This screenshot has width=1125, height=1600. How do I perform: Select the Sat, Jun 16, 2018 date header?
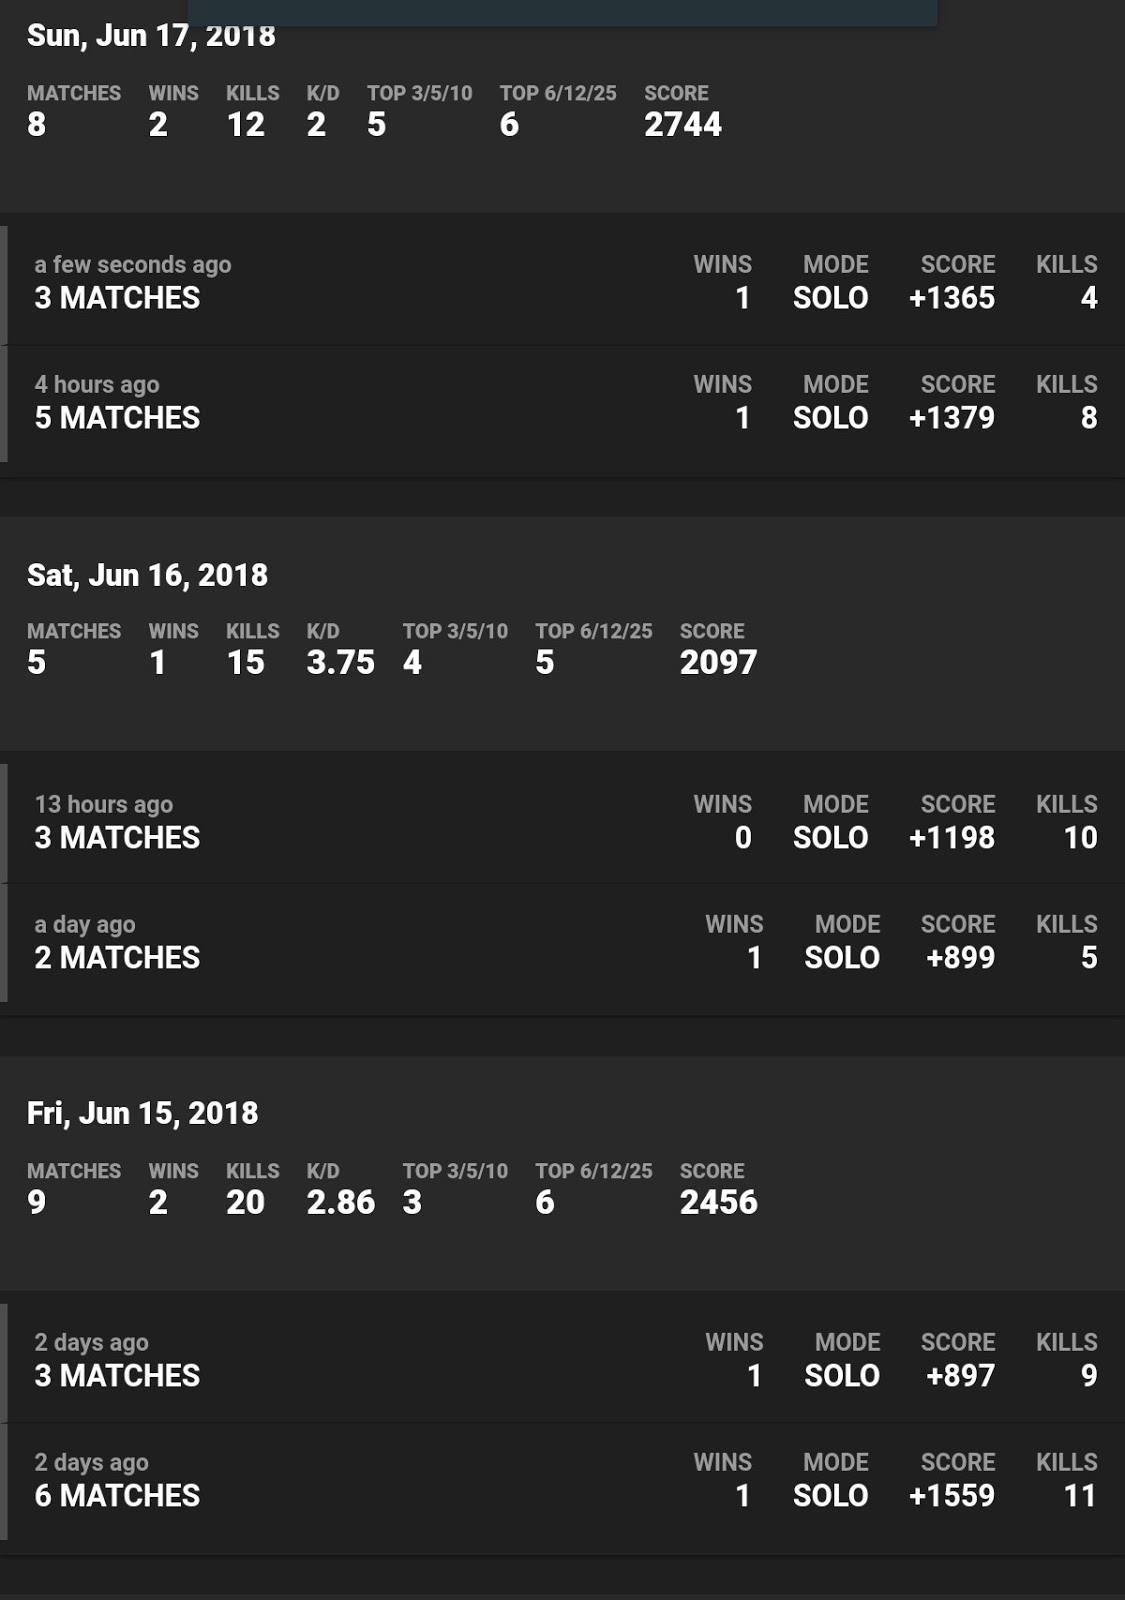(147, 575)
